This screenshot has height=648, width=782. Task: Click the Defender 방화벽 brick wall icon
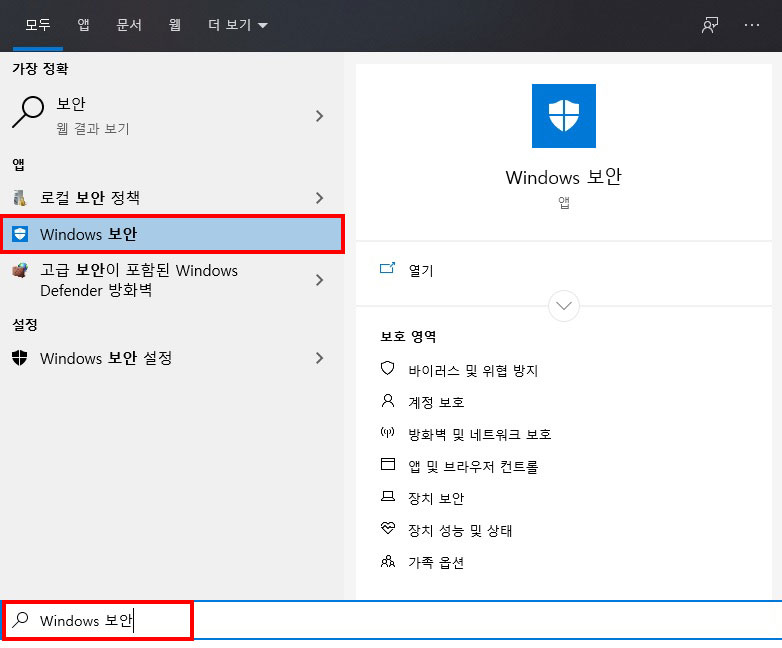coord(20,271)
